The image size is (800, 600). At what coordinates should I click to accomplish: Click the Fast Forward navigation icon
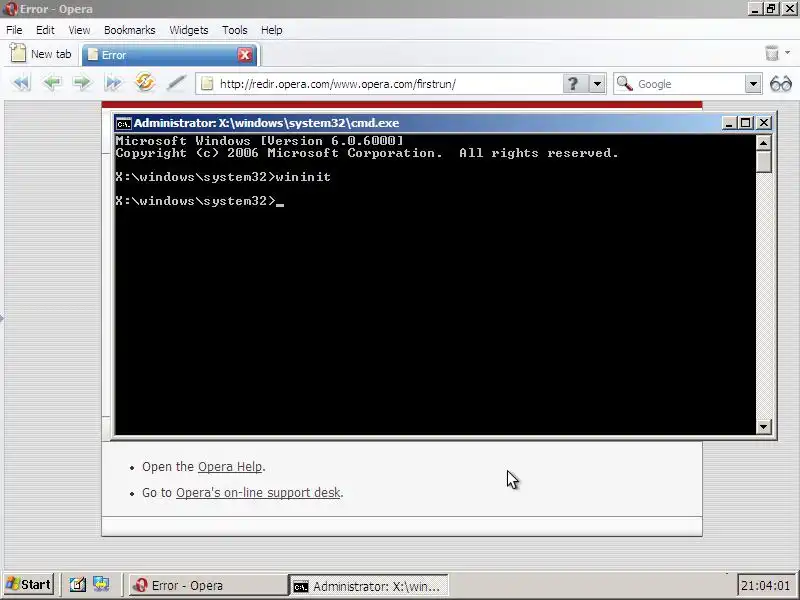113,82
